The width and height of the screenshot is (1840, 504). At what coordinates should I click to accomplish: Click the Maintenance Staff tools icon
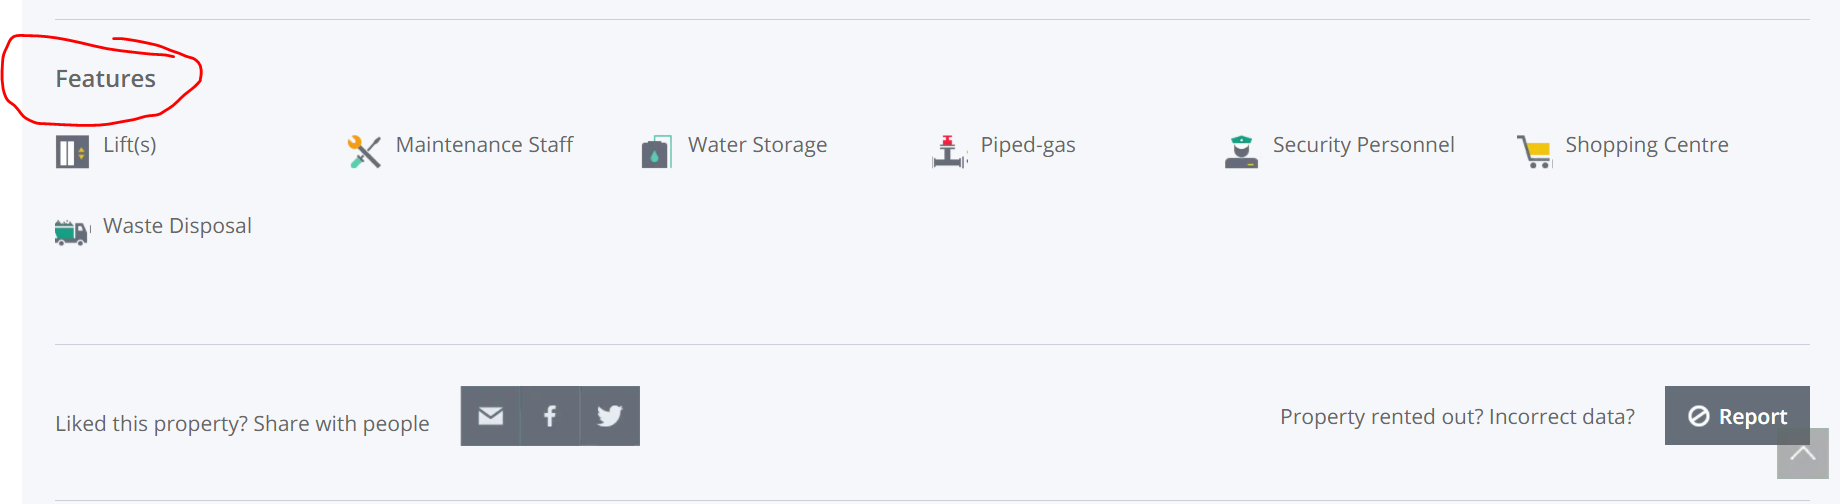[x=364, y=152]
